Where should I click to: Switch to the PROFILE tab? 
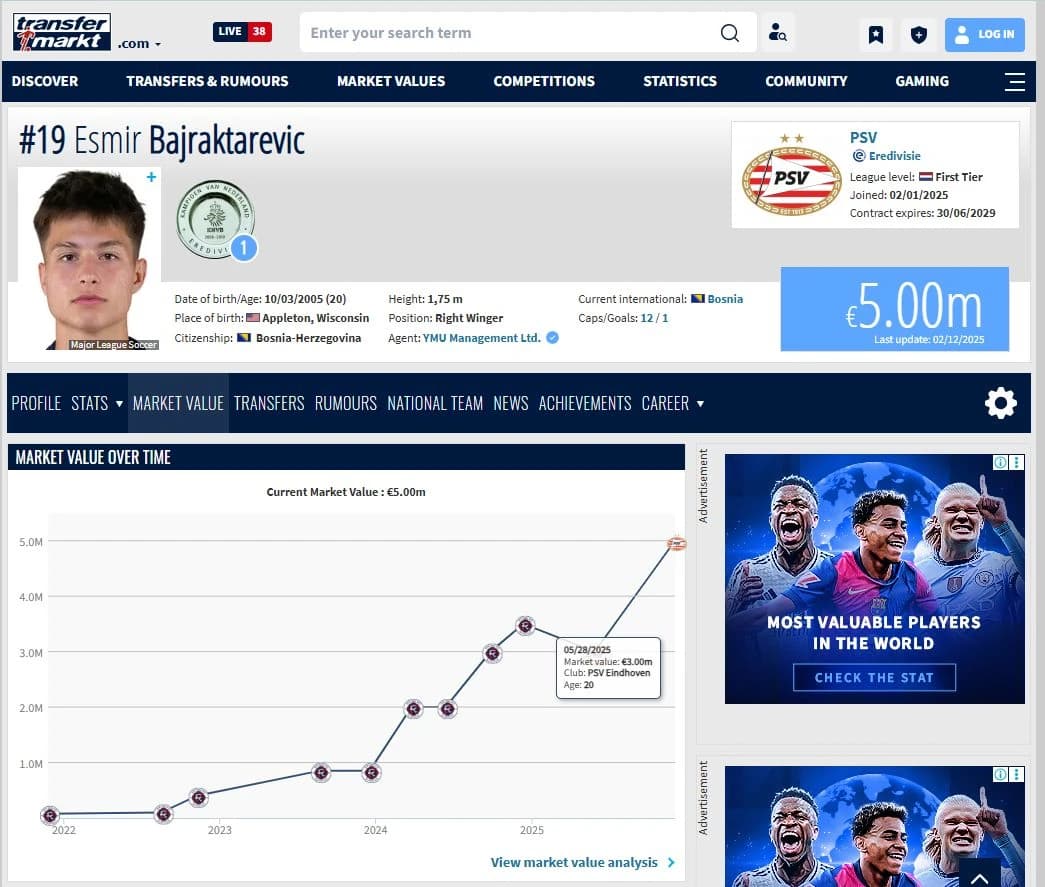pos(36,403)
